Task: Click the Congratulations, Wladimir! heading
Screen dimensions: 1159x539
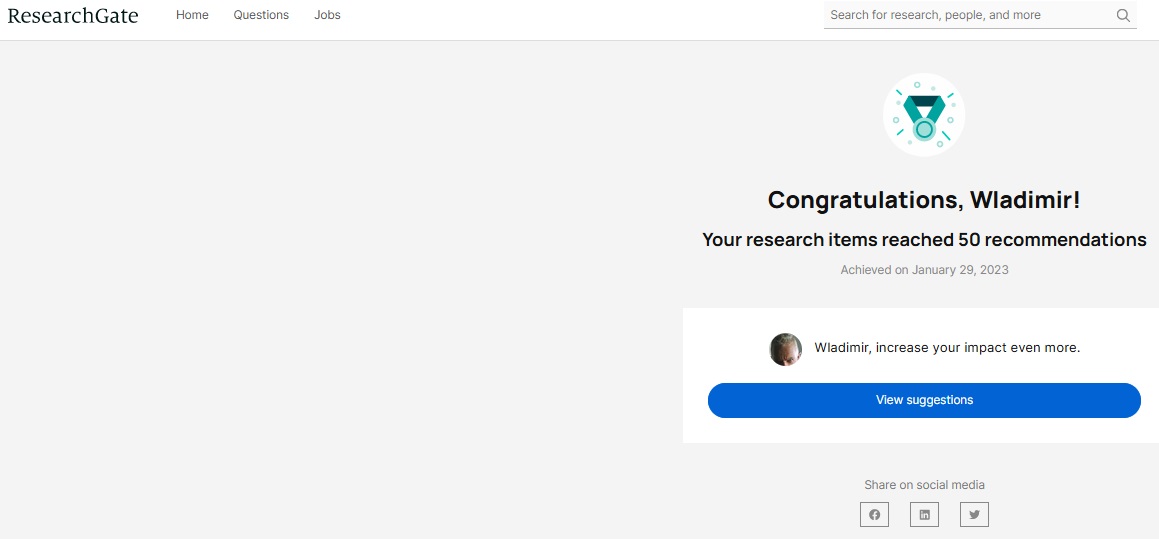Action: (x=924, y=200)
